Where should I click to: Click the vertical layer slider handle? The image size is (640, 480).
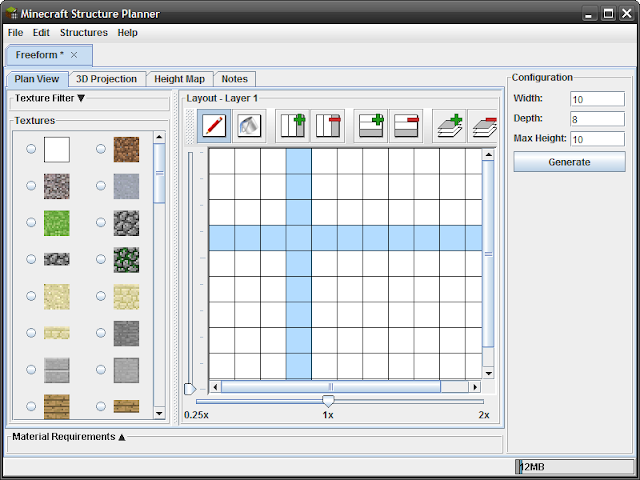(x=190, y=389)
